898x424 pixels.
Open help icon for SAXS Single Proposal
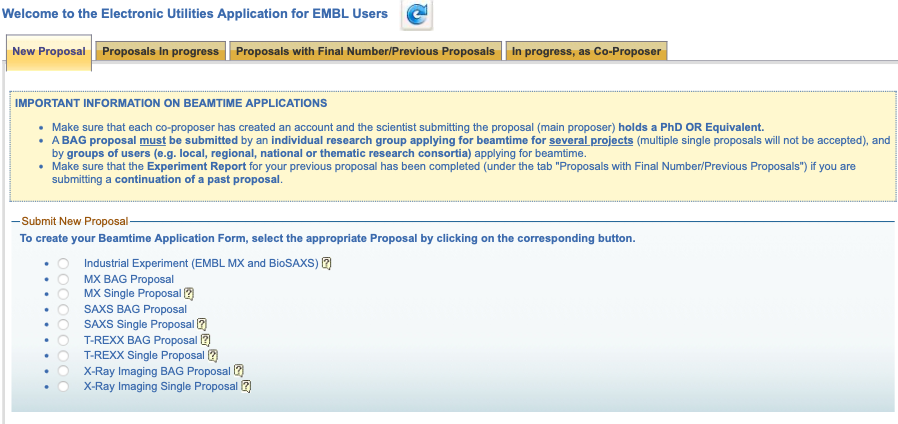coord(202,324)
